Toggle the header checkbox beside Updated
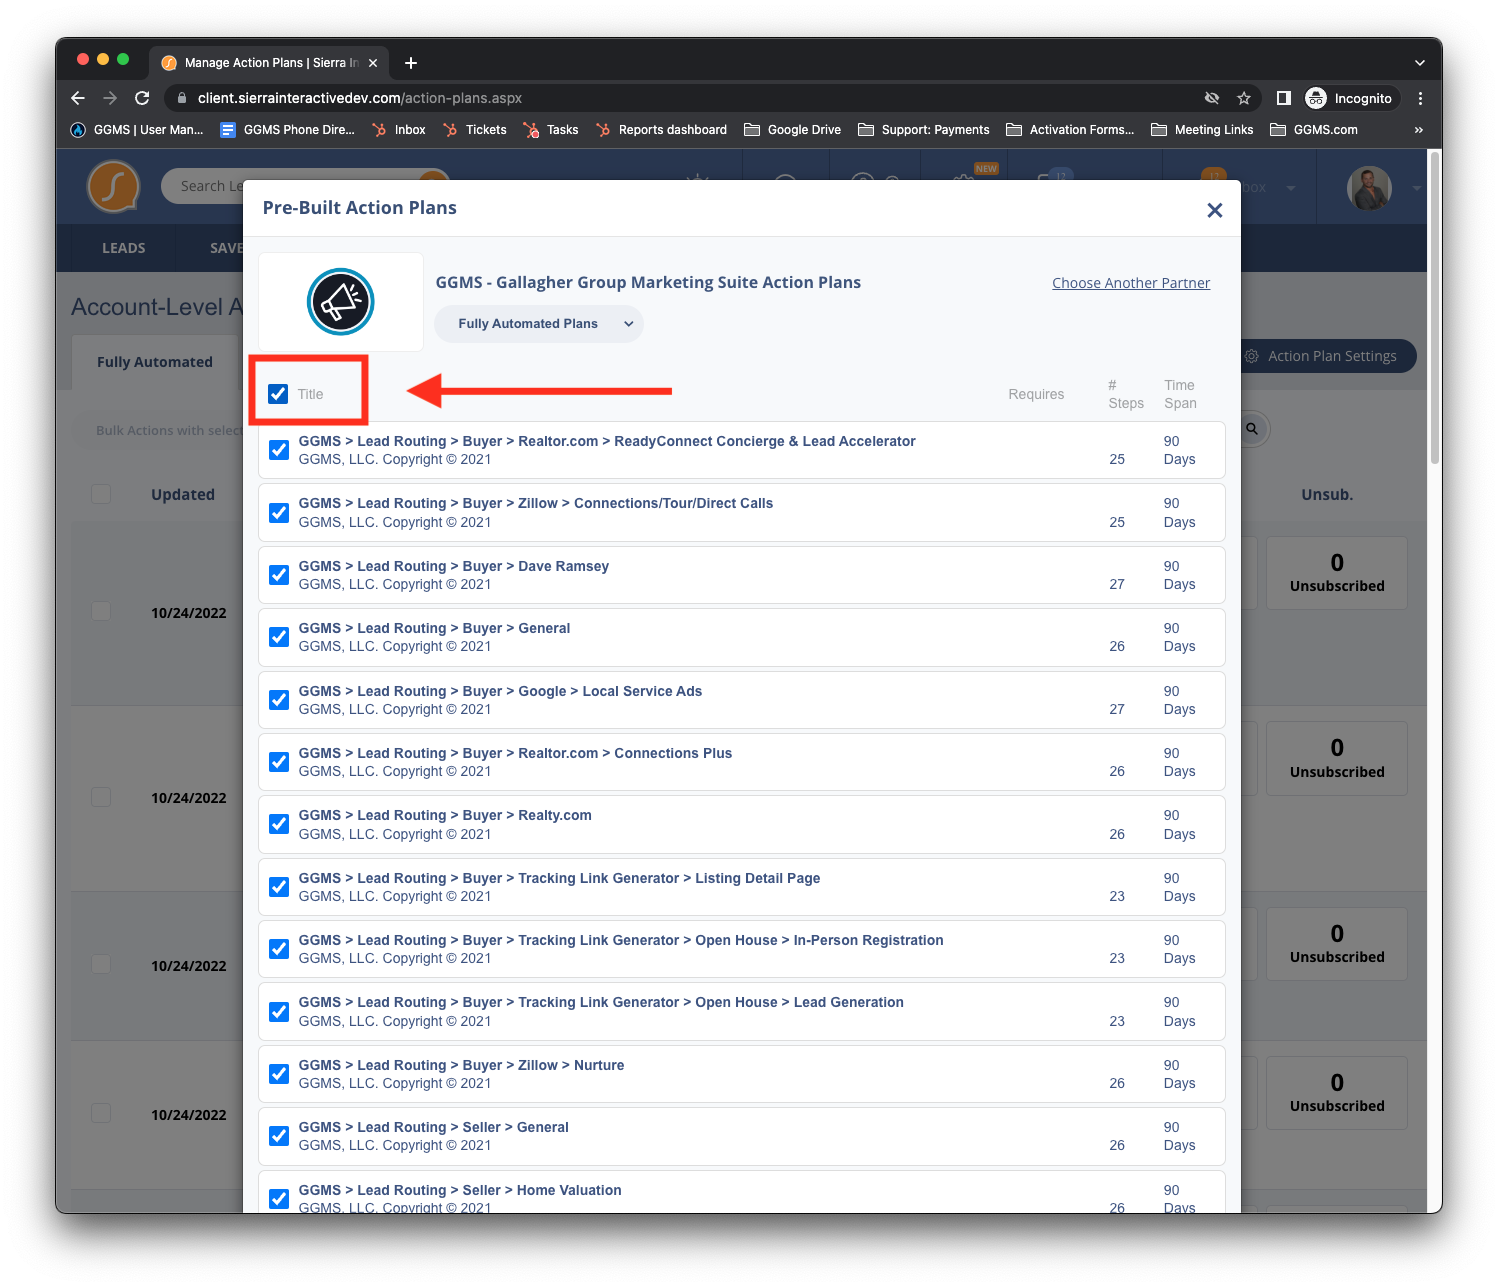 click(x=101, y=494)
